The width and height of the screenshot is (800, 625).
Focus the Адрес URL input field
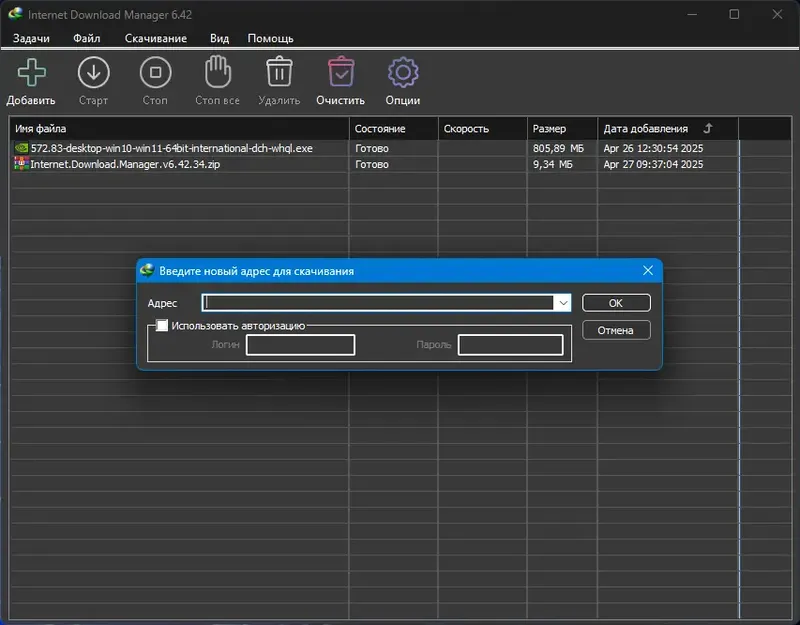tap(378, 303)
